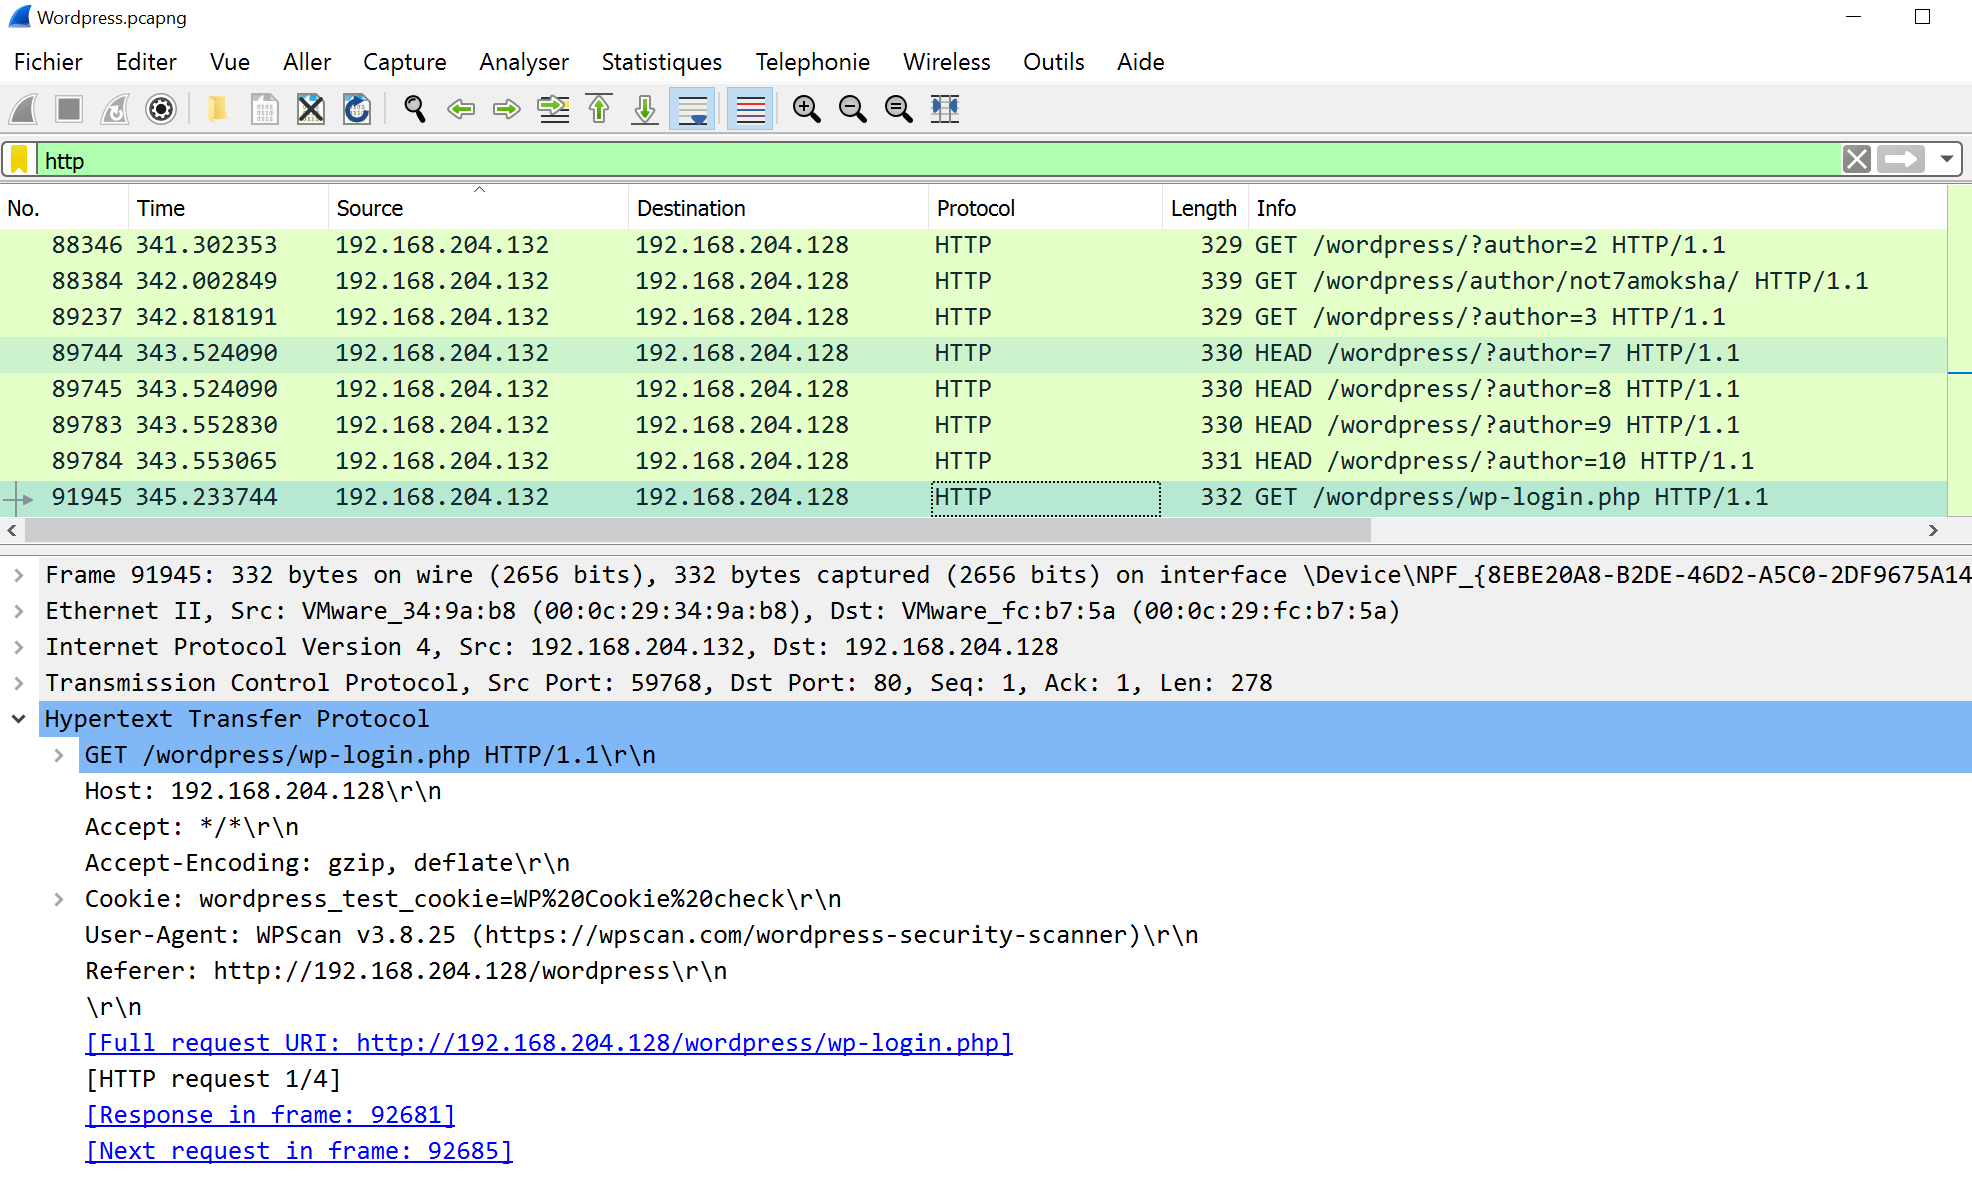1972x1197 pixels.
Task: Select packet 88346 author=2 row
Action: point(973,245)
